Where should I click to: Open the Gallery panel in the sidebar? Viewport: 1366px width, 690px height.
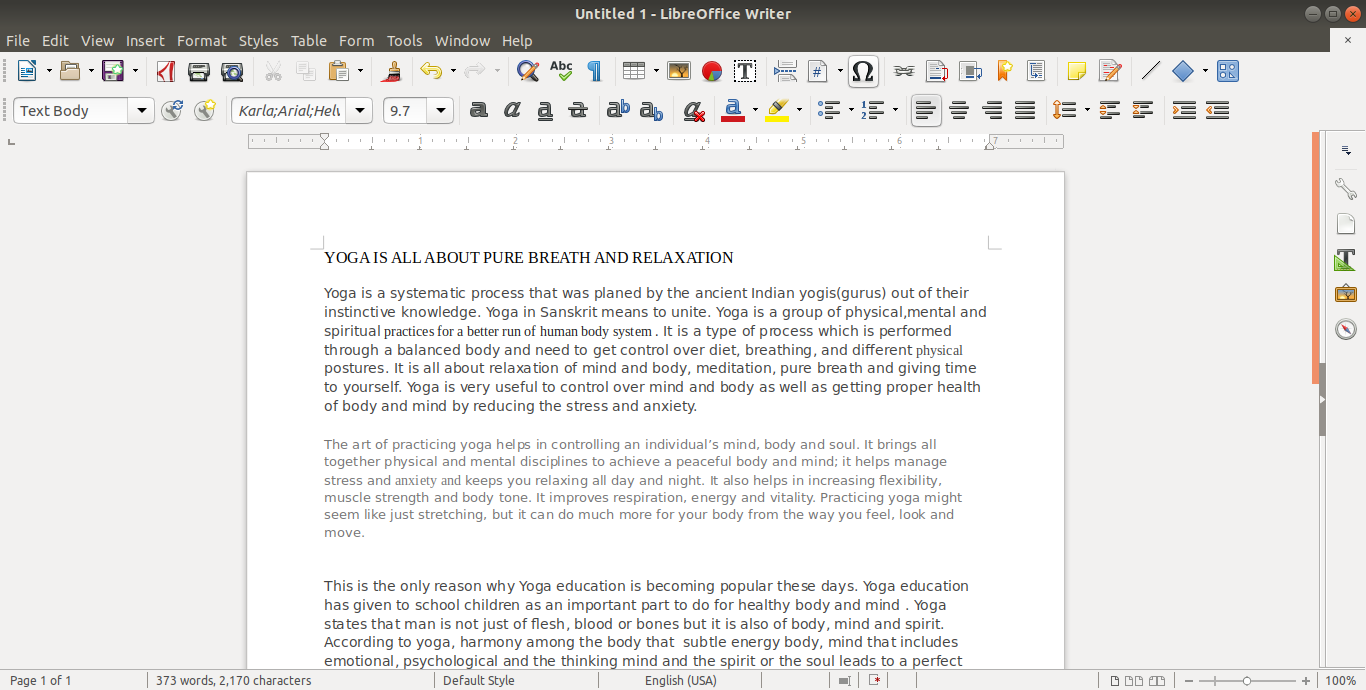tap(1345, 294)
